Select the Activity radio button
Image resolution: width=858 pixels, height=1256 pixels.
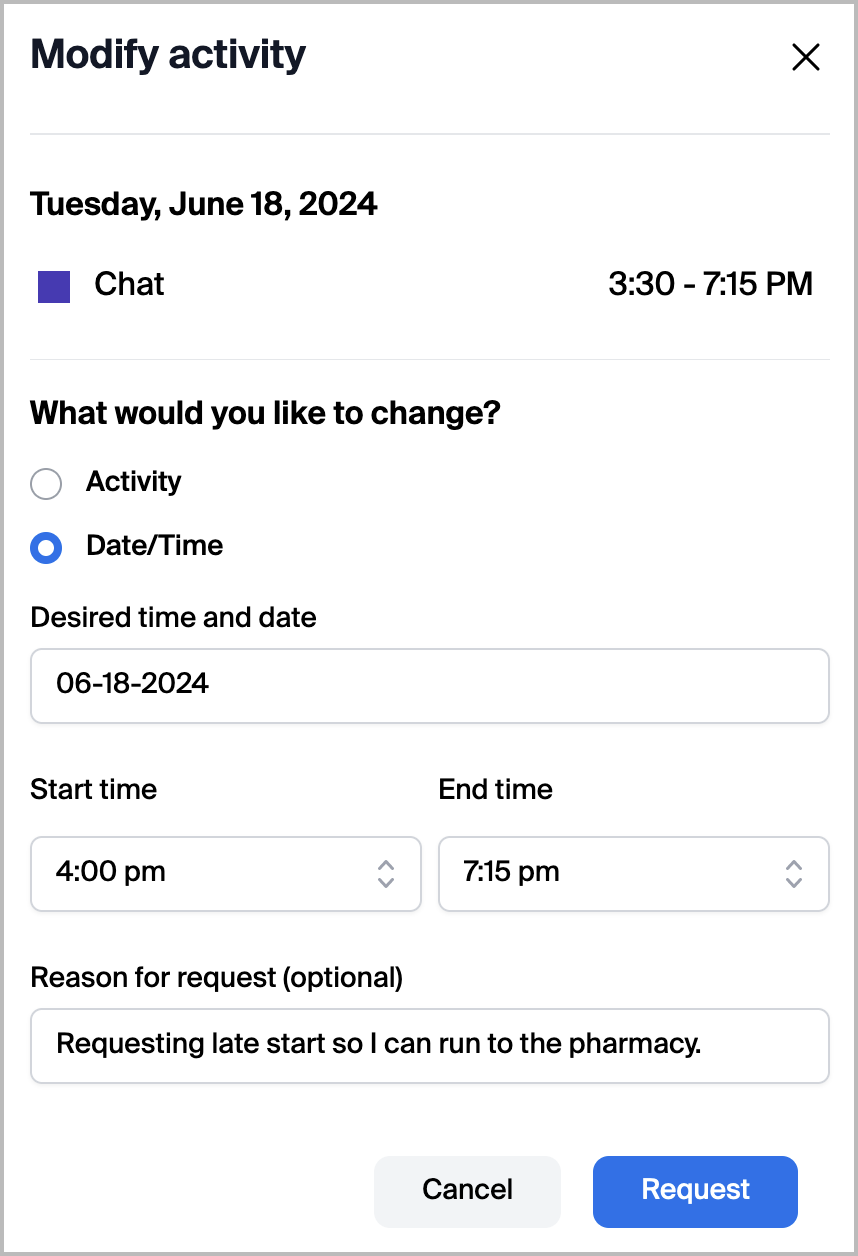coord(46,484)
